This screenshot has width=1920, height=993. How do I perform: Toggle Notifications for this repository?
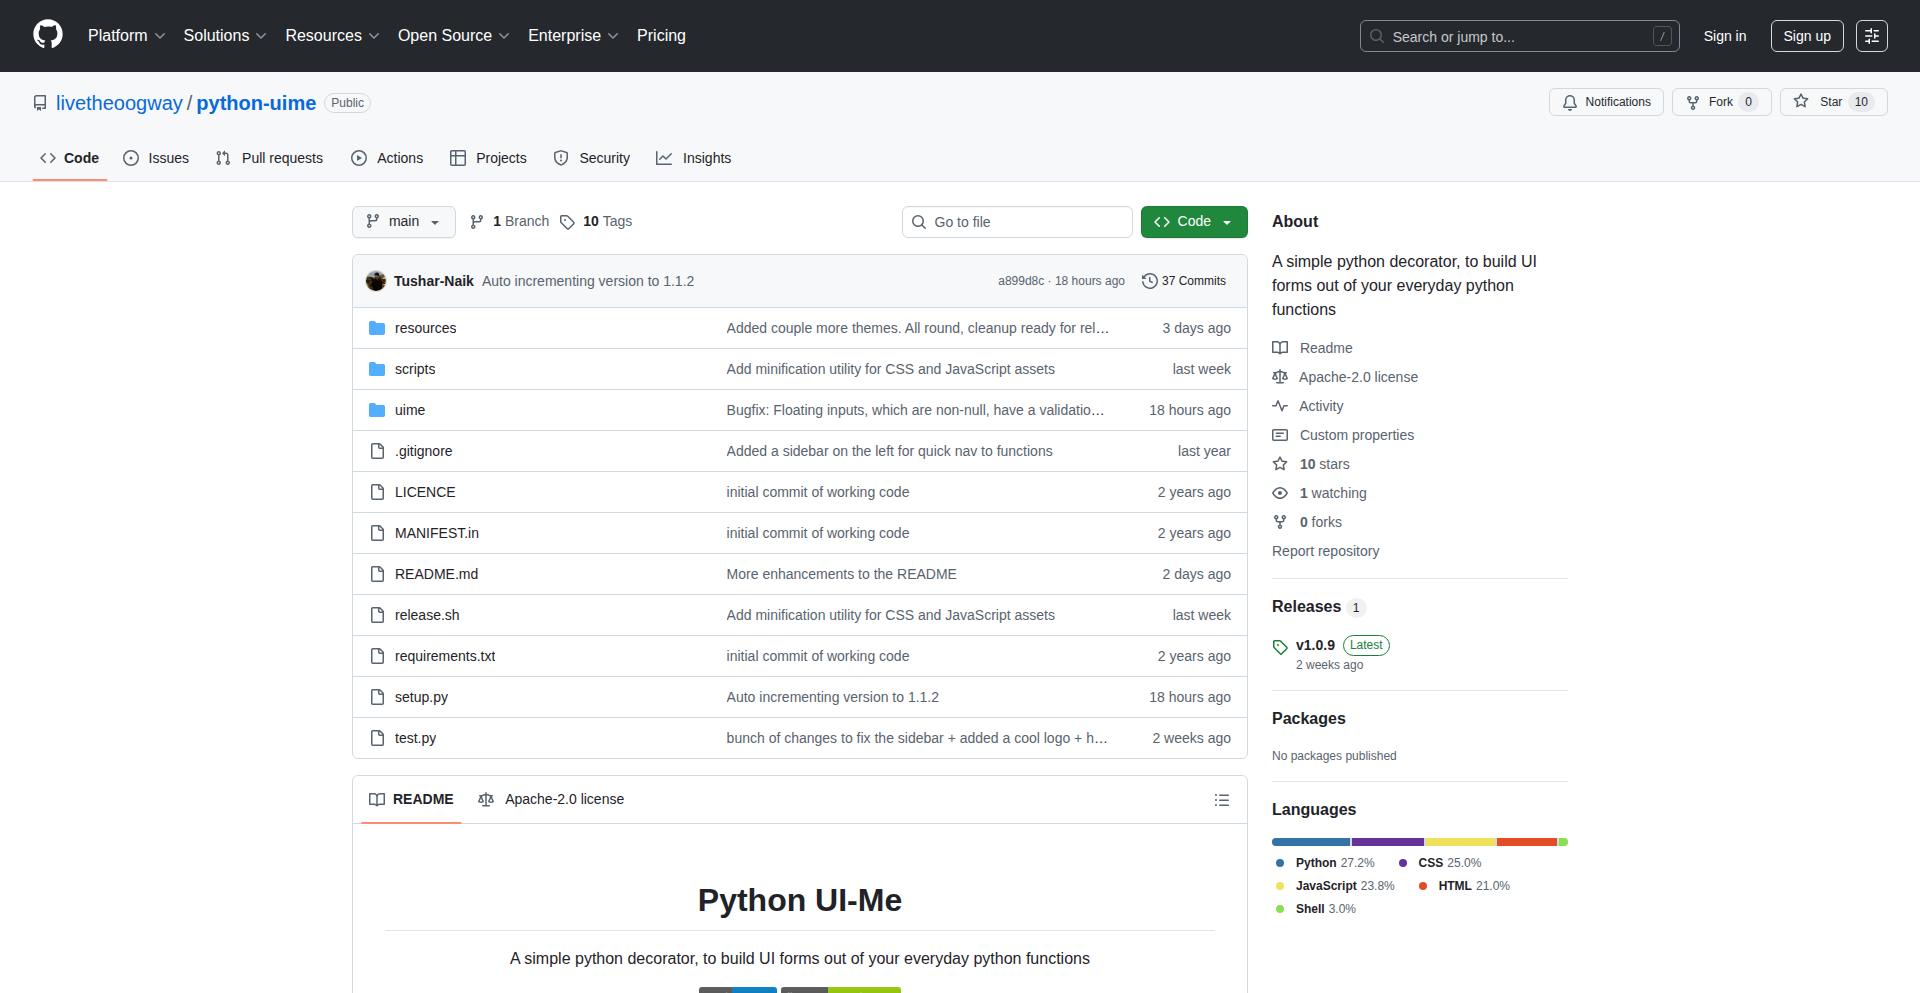[x=1605, y=101]
